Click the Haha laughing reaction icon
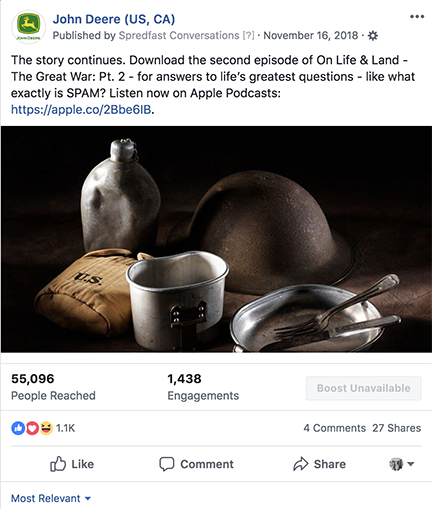 point(46,428)
